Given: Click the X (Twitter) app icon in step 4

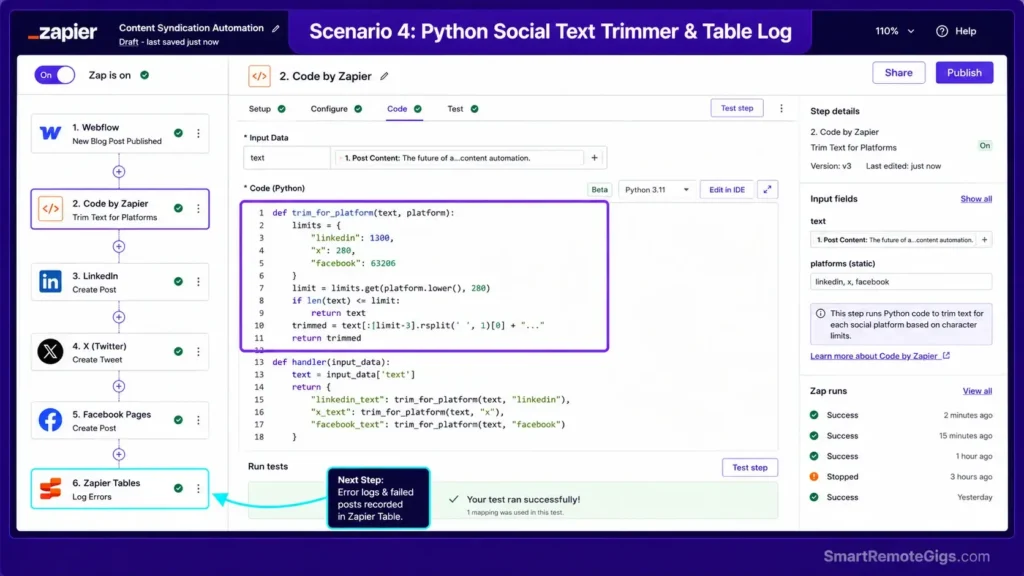Looking at the screenshot, I should [50, 352].
